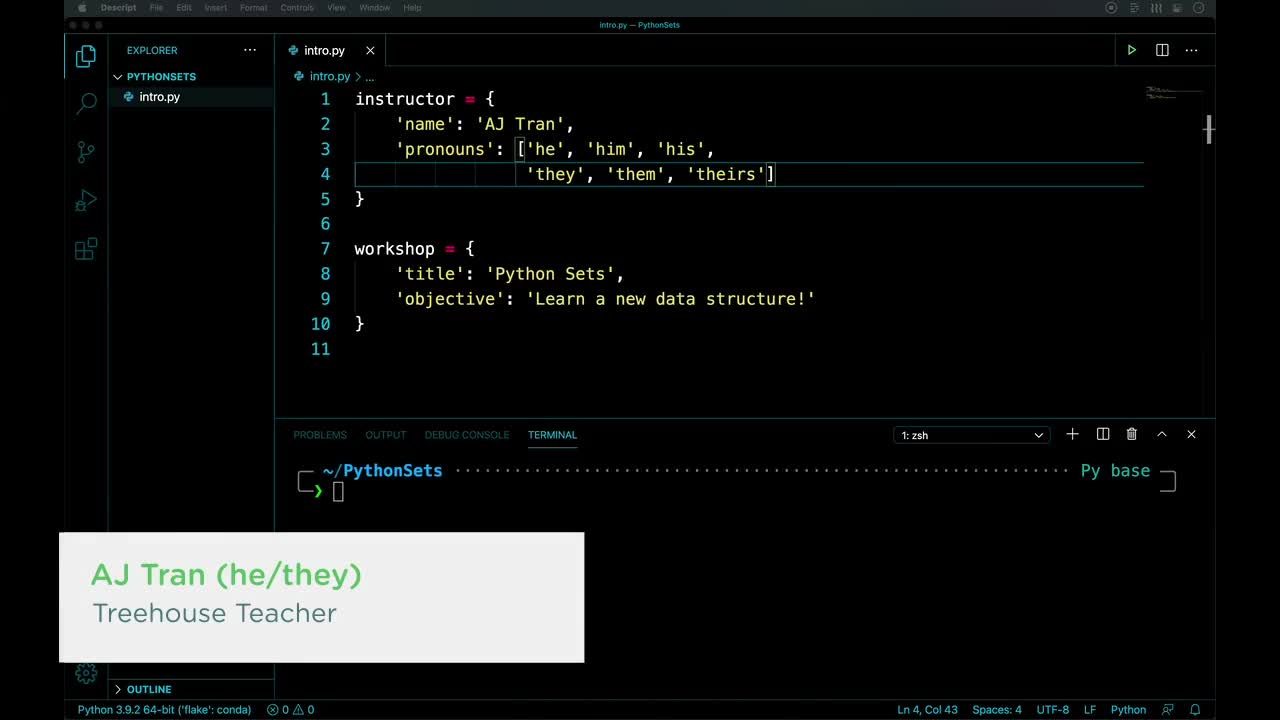Click the Python 3.9.2 interpreter in status bar

tap(163, 709)
